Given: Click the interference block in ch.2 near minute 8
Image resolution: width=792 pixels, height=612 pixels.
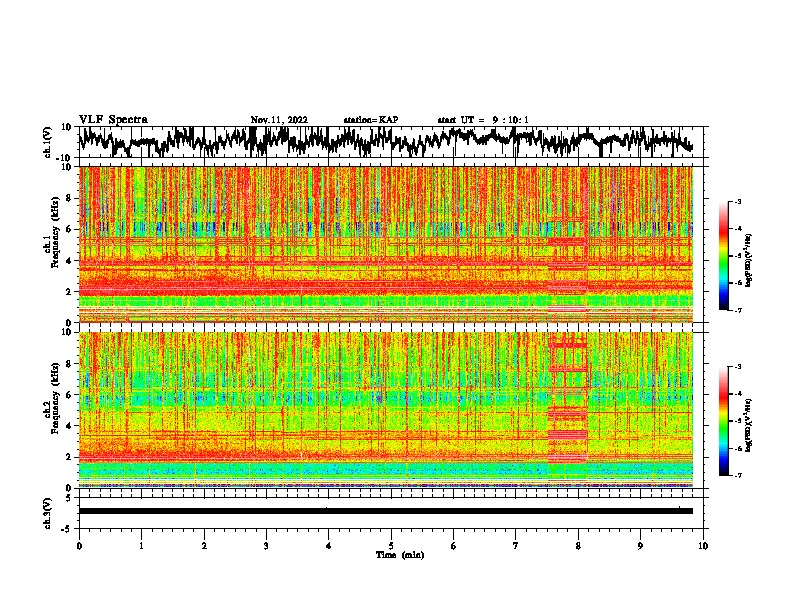Looking at the screenshot, I should (568, 406).
